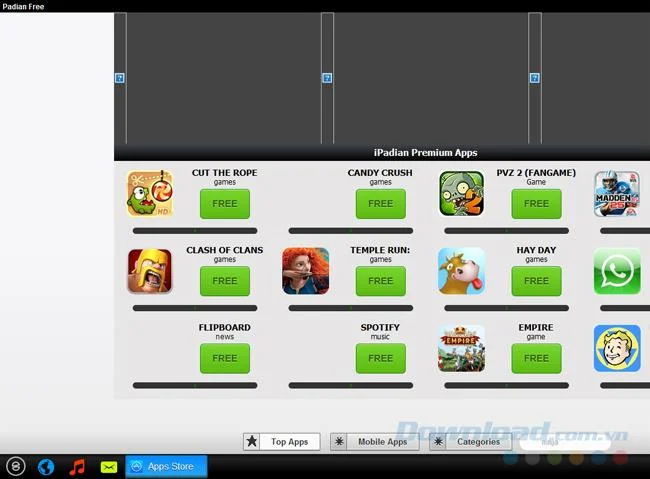The image size is (650, 479).
Task: Open the Cut the Rope app icon
Action: tap(150, 194)
